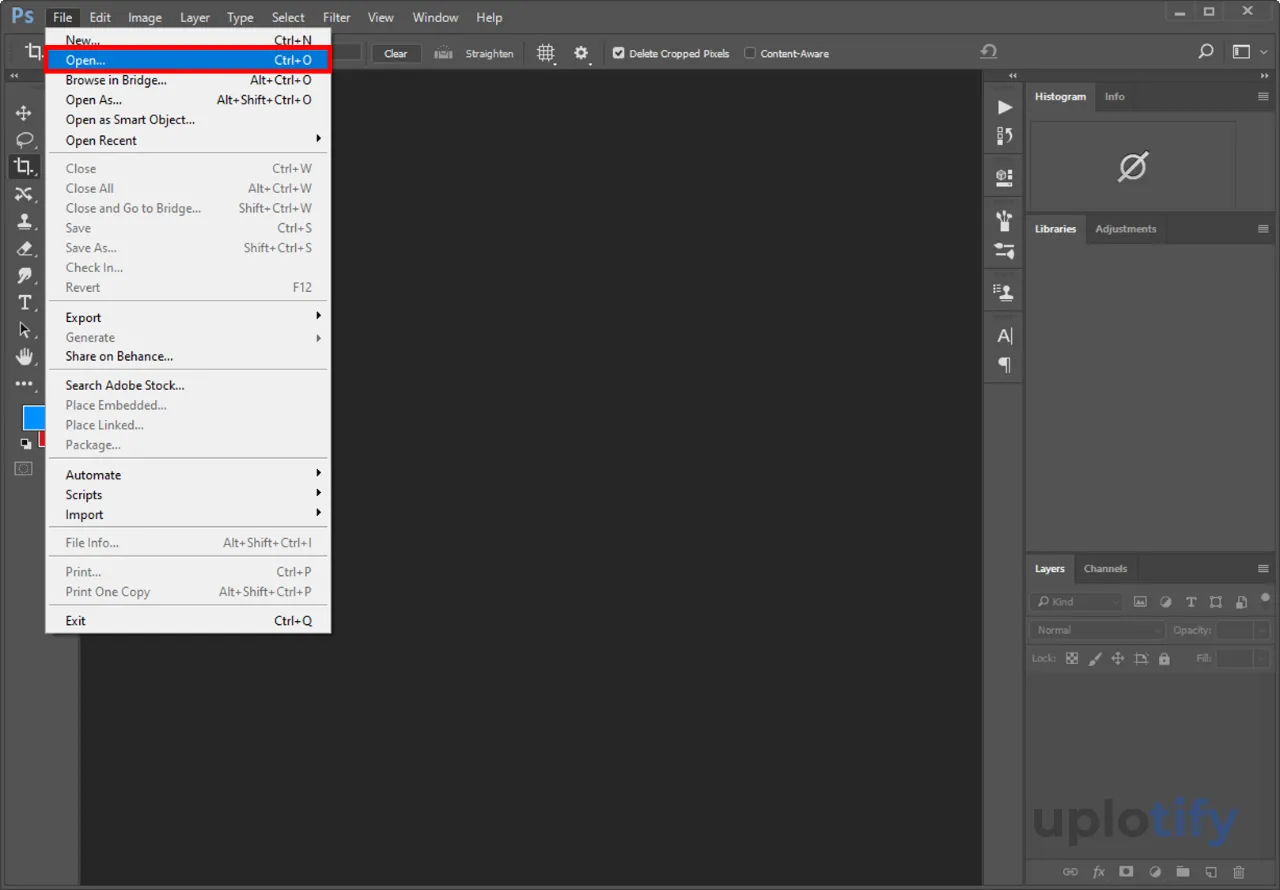Image resolution: width=1280 pixels, height=890 pixels.
Task: Open the Kind filter dropdown
Action: (1076, 602)
